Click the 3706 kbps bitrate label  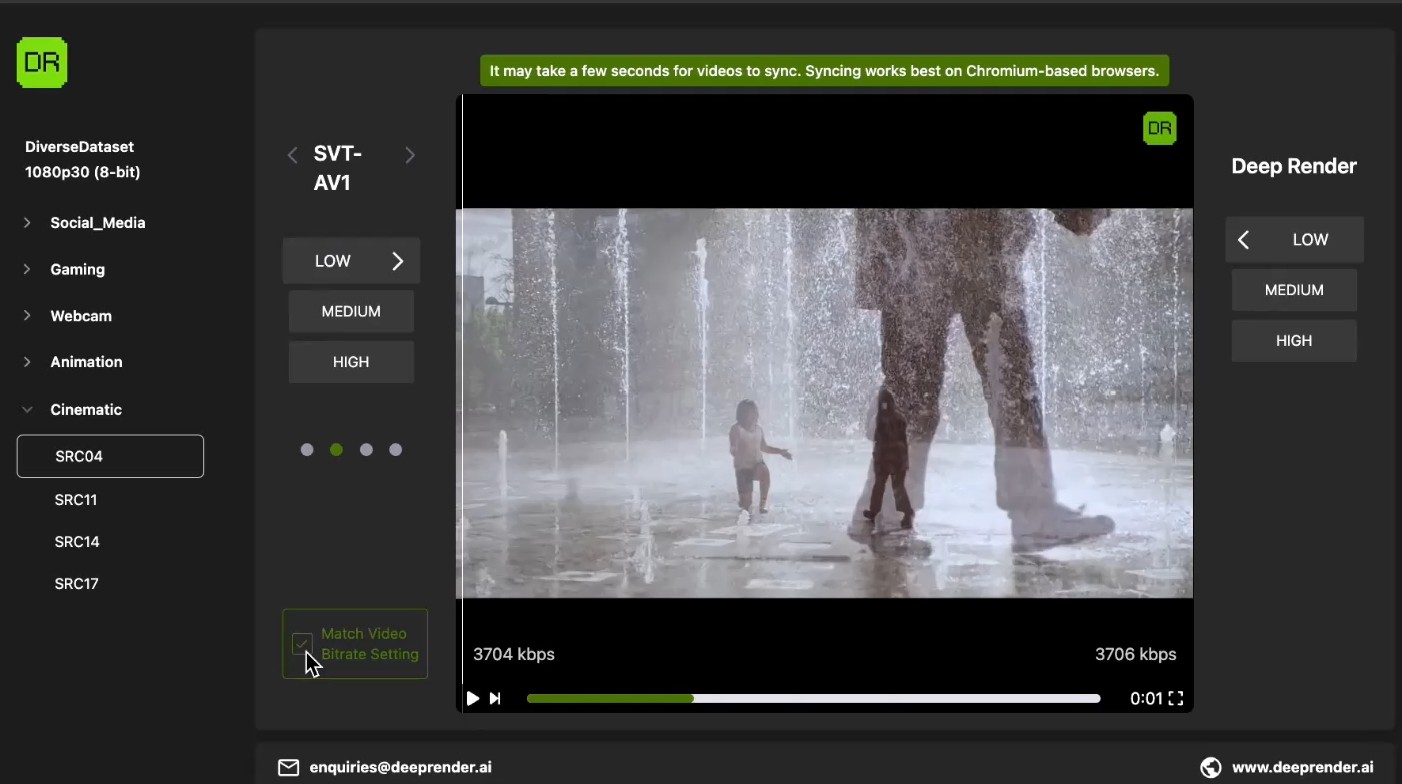1136,654
